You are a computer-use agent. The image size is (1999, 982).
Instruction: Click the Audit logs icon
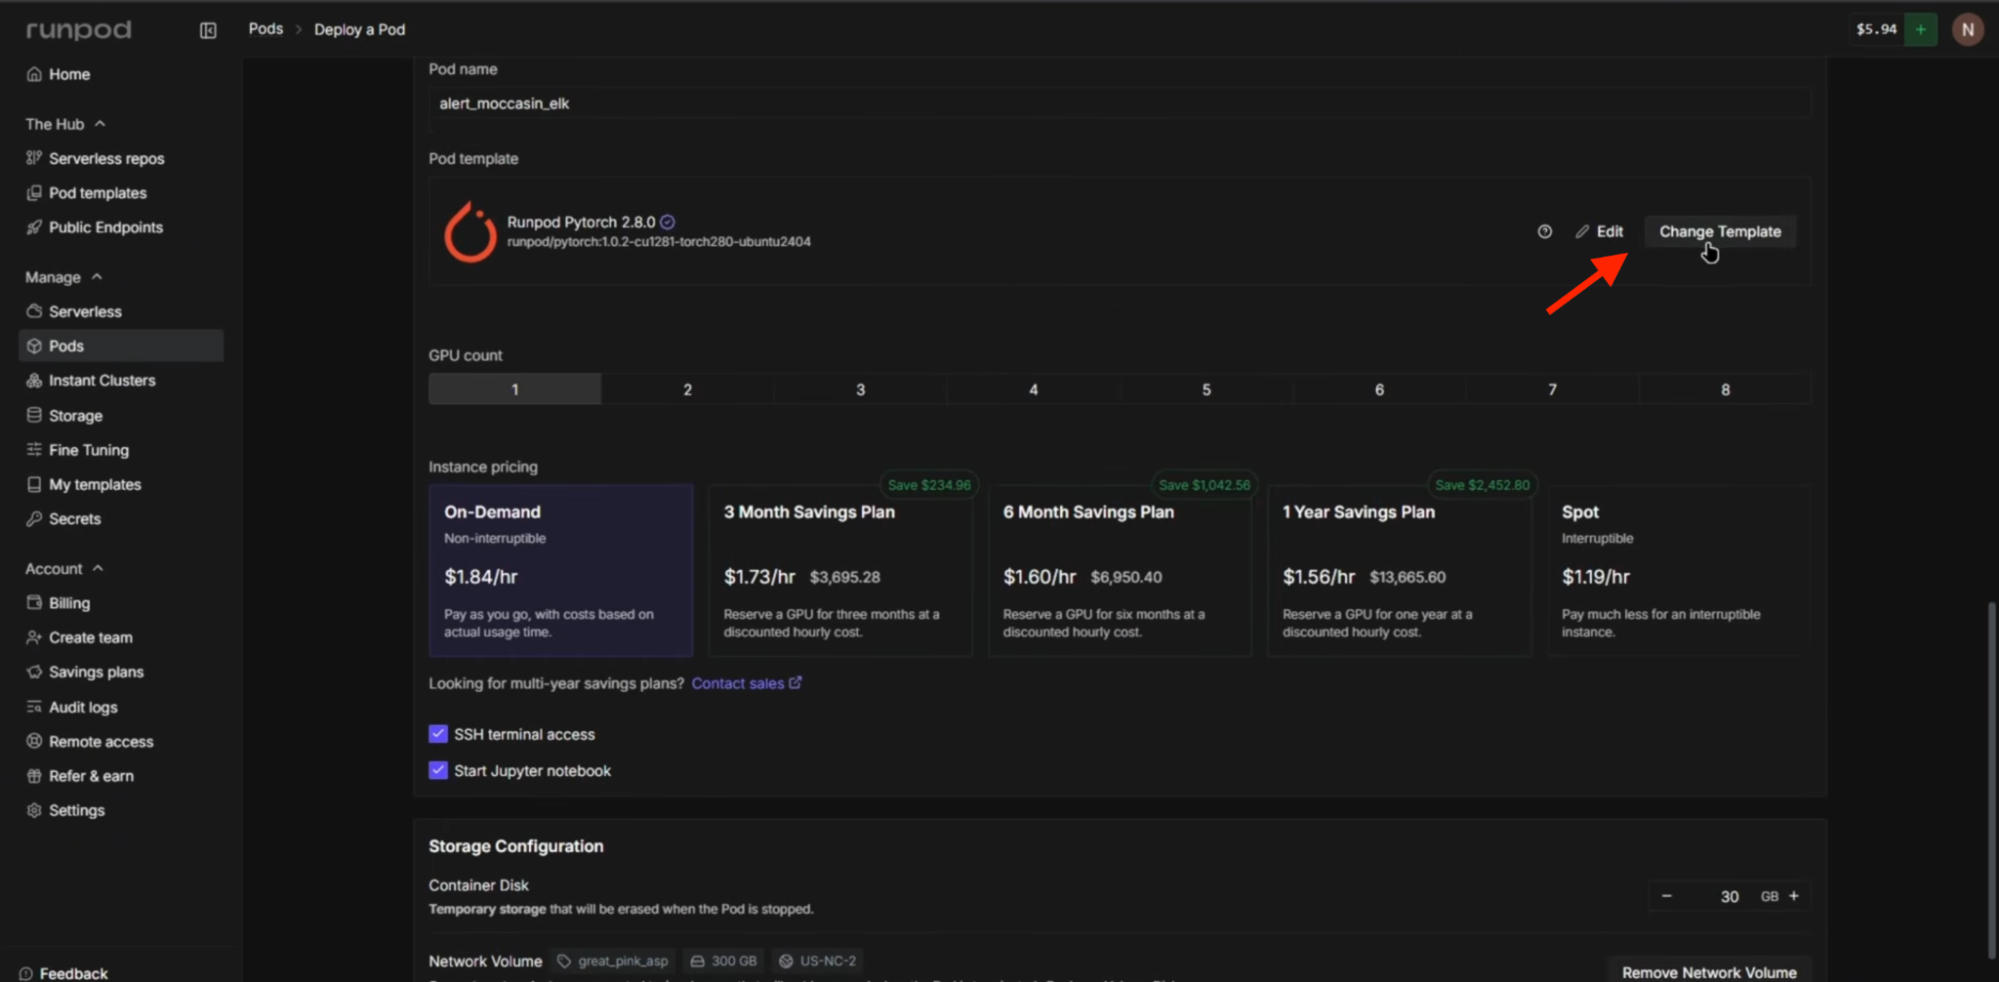pos(34,707)
